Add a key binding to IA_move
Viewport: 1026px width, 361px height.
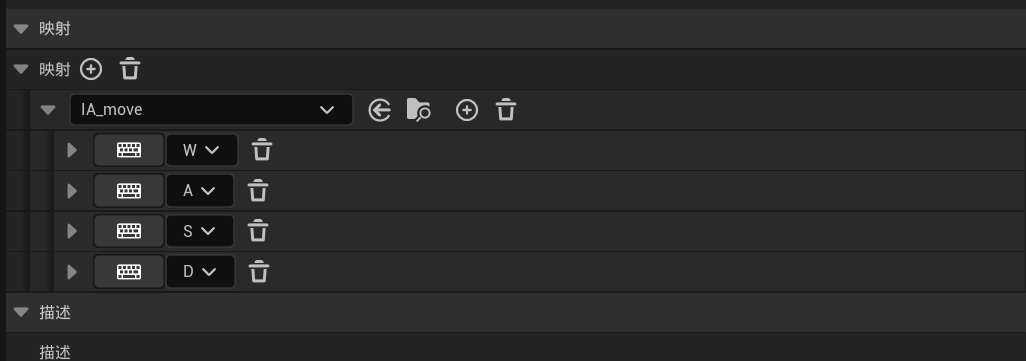[x=467, y=110]
